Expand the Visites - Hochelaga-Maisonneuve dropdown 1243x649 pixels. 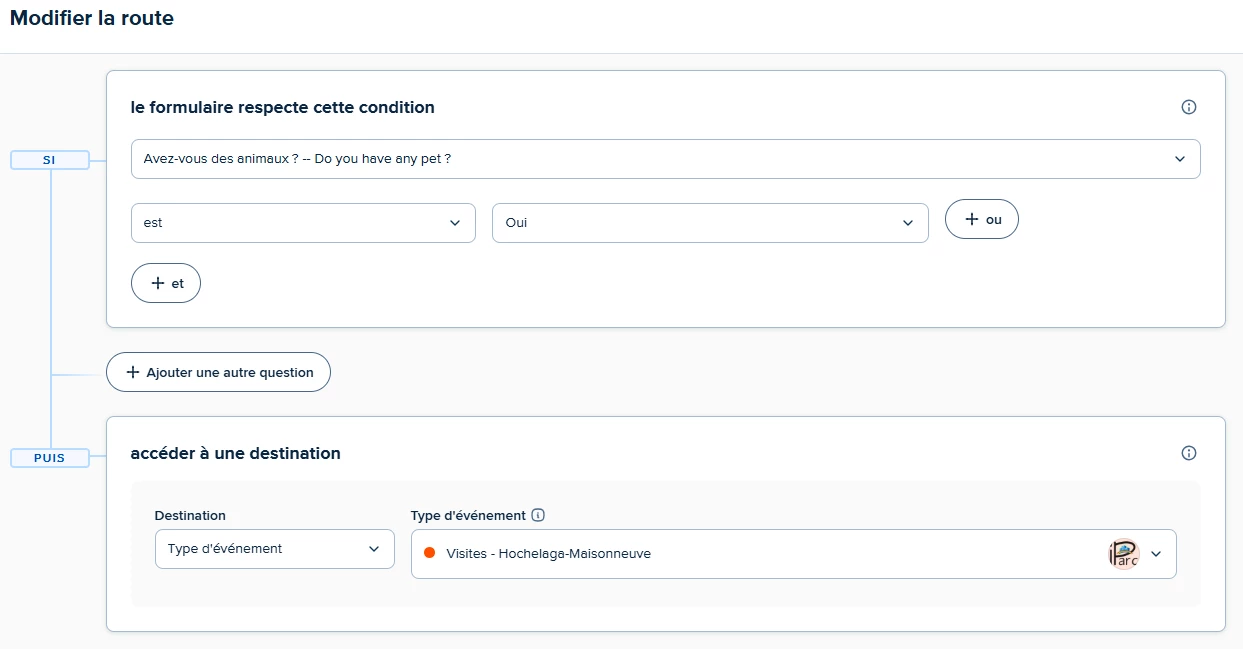(x=794, y=554)
